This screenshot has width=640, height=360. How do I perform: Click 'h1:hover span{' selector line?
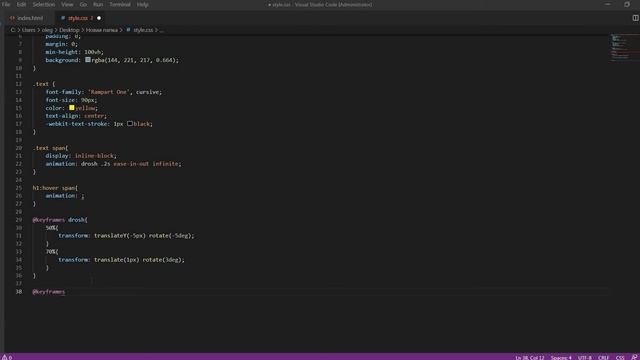pyautogui.click(x=55, y=188)
